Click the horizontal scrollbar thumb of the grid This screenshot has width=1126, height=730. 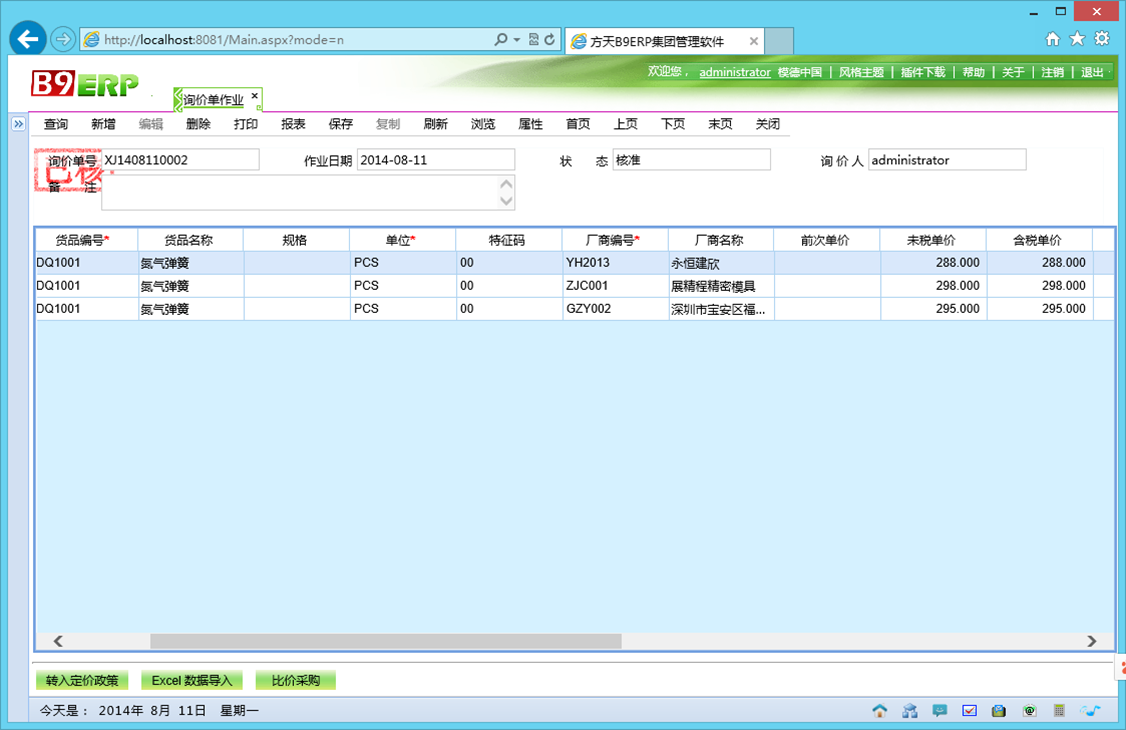[x=385, y=641]
